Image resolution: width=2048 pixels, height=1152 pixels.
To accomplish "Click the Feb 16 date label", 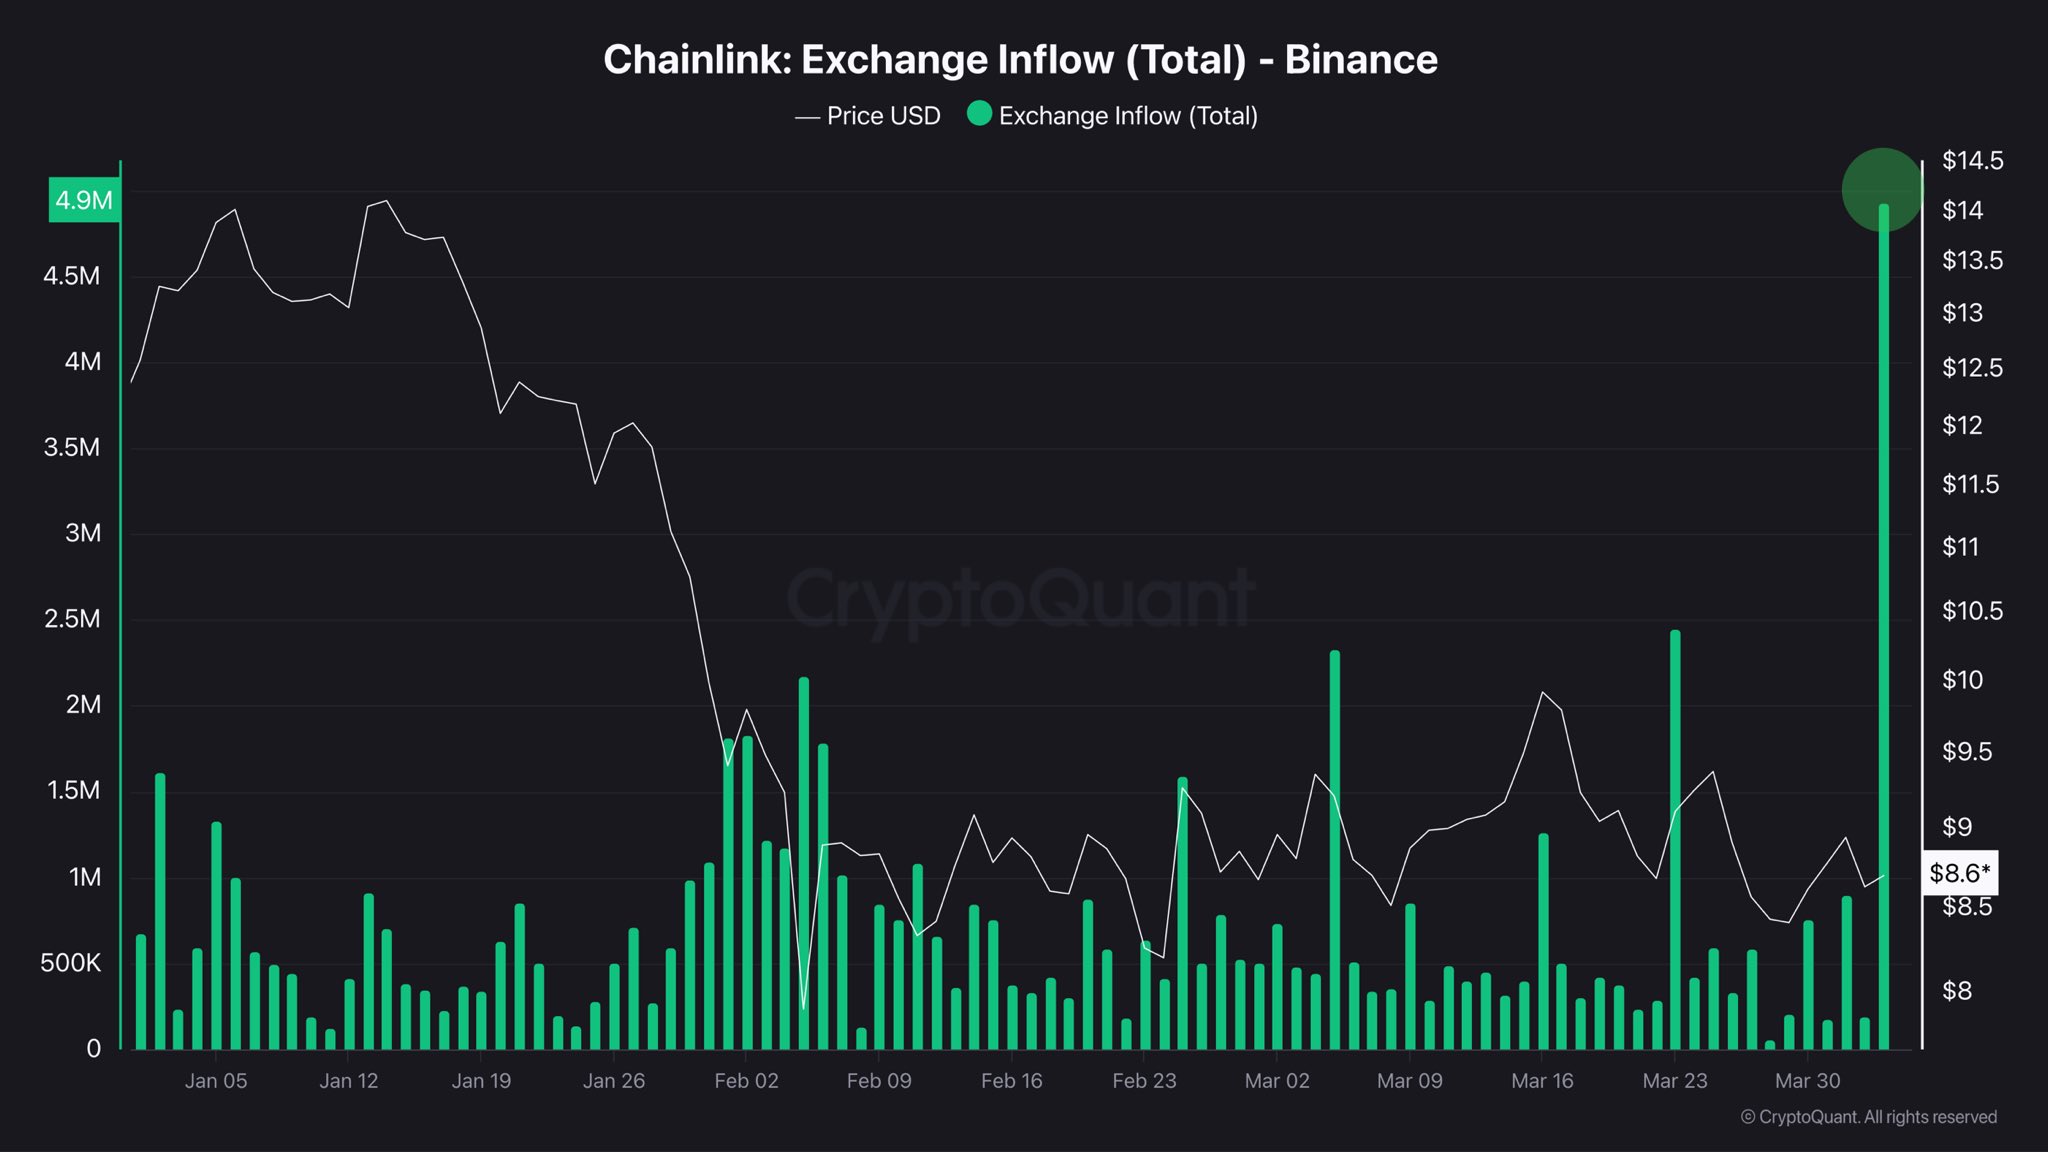I will click(x=1011, y=1081).
